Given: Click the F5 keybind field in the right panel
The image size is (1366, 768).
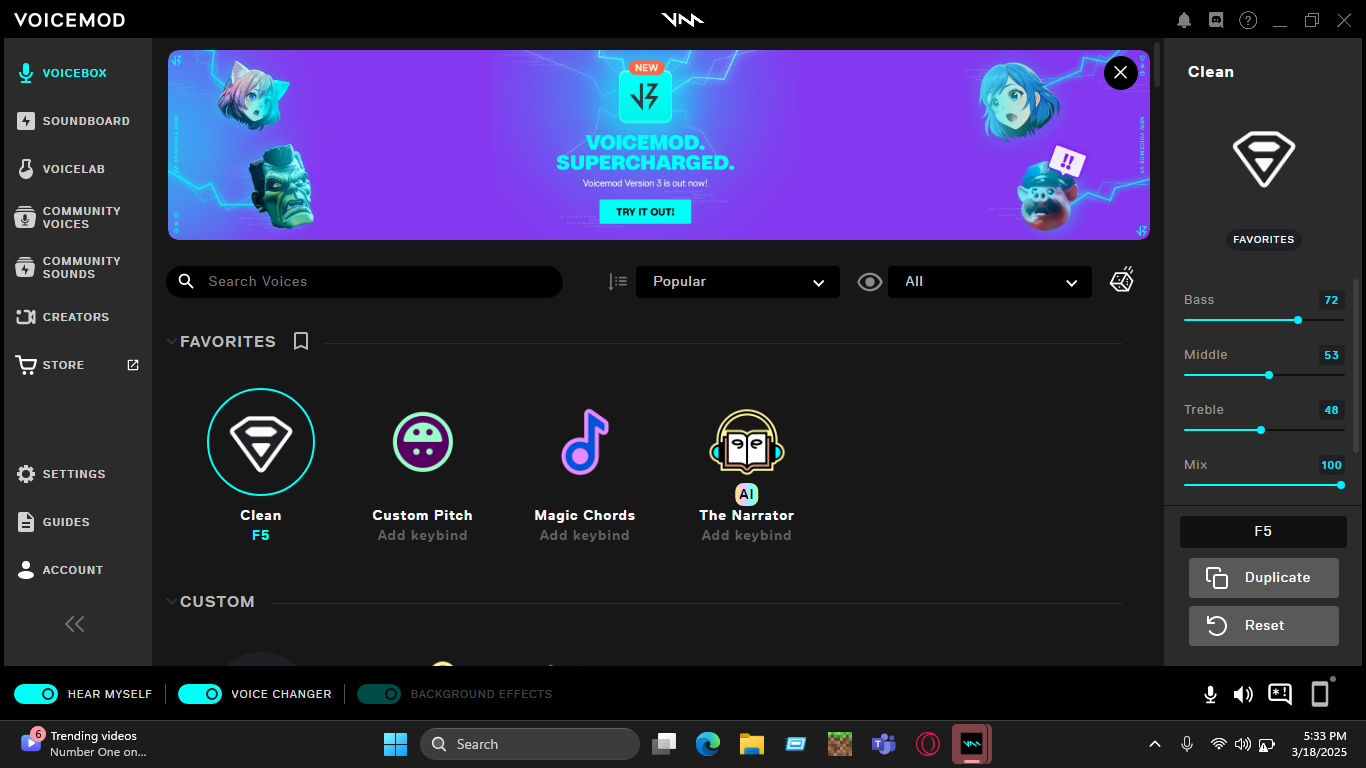Looking at the screenshot, I should pos(1264,532).
